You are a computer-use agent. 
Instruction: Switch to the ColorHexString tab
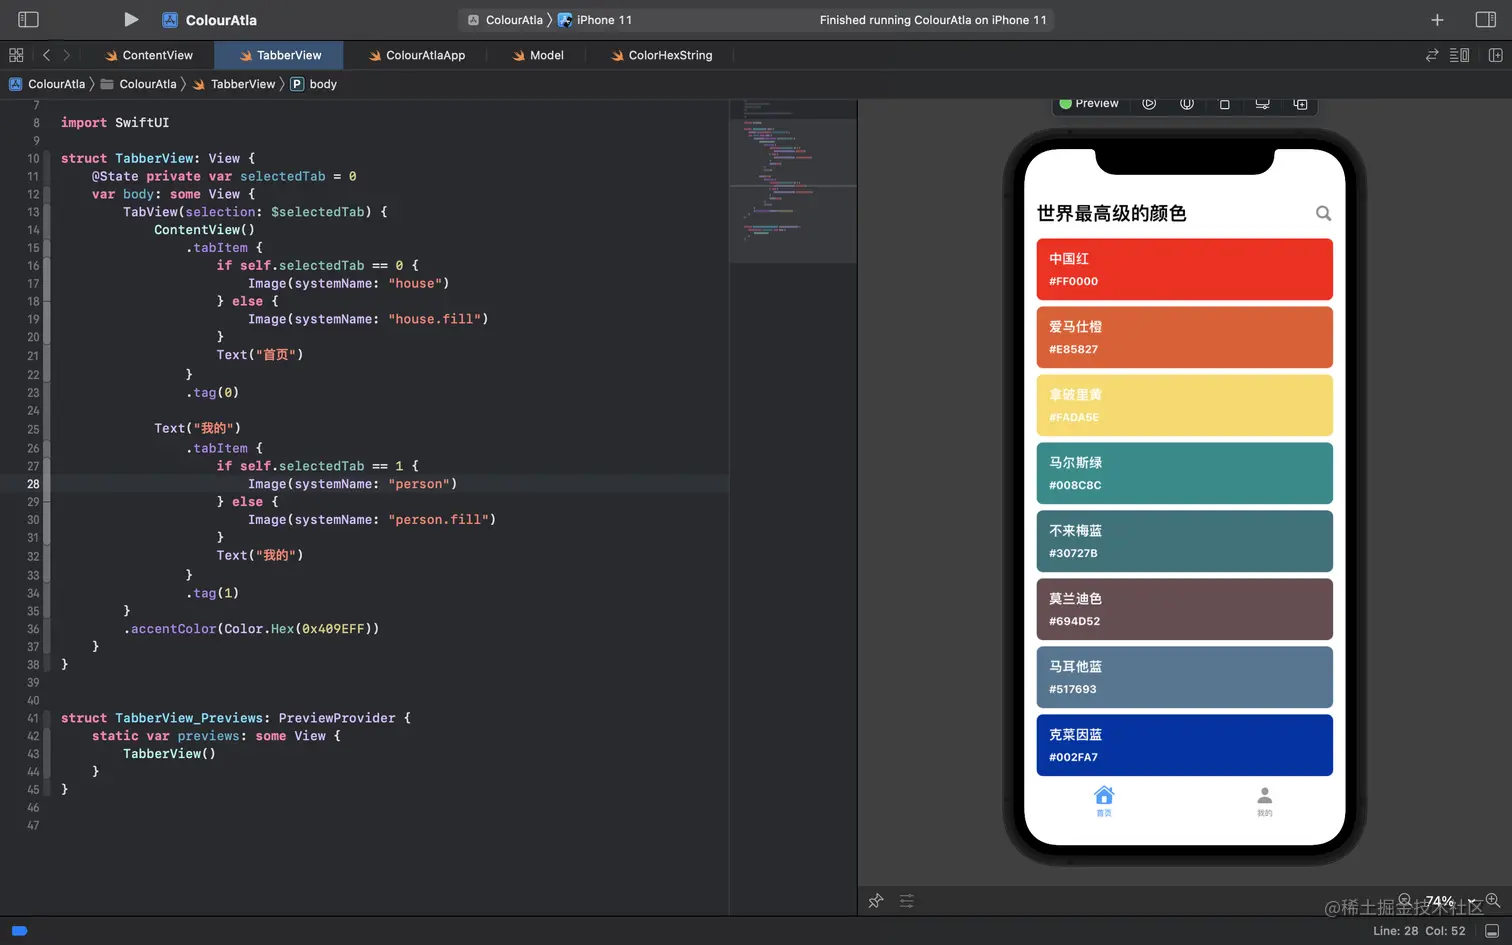pyautogui.click(x=660, y=55)
